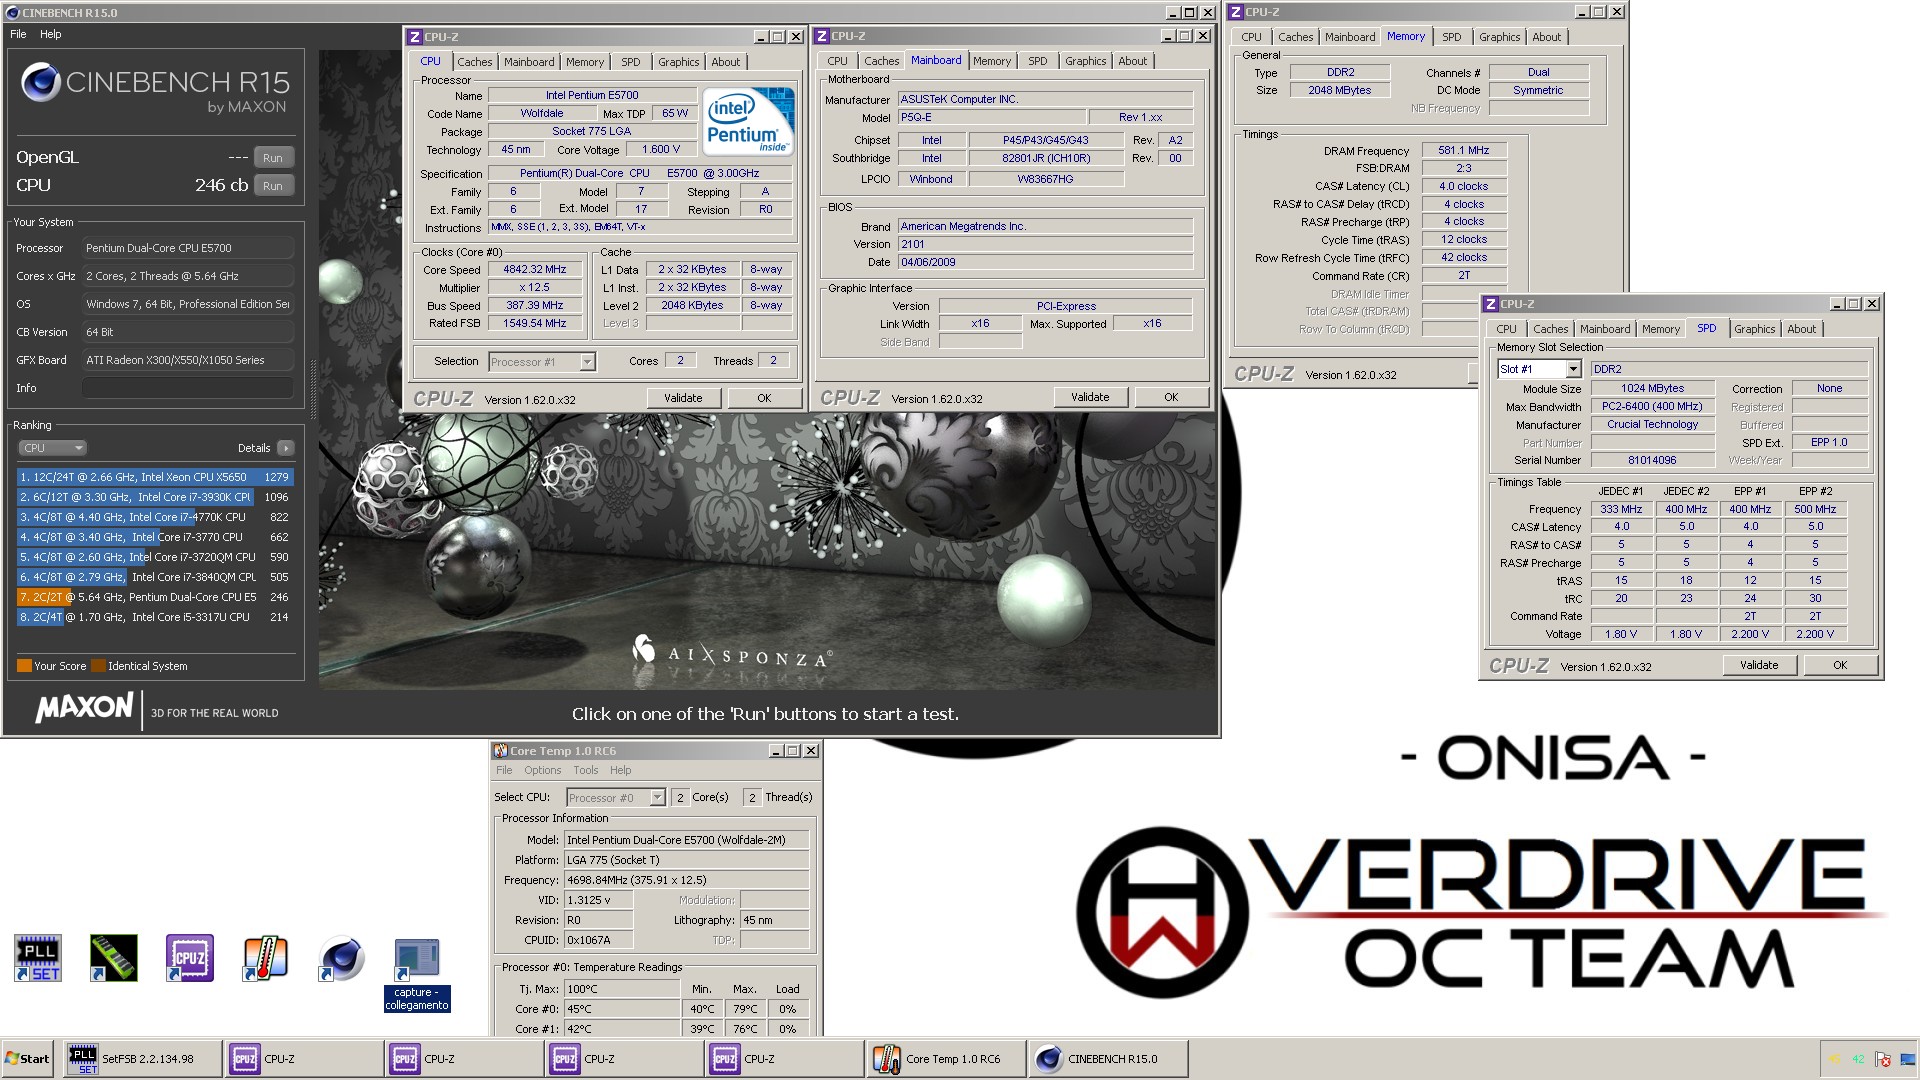Open the Help menu in Core Temp
Image resolution: width=1920 pixels, height=1080 pixels.
tap(621, 770)
